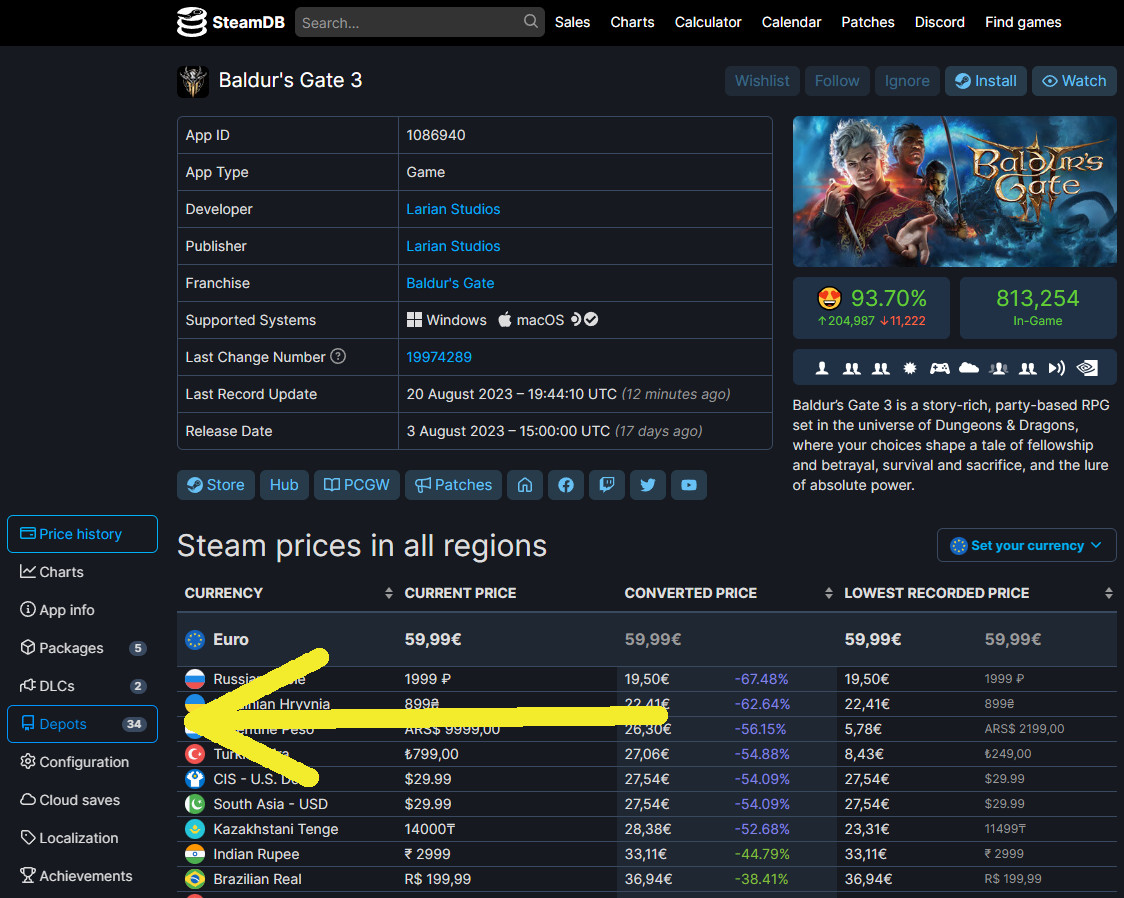Open the Twitter icon link

(x=647, y=485)
